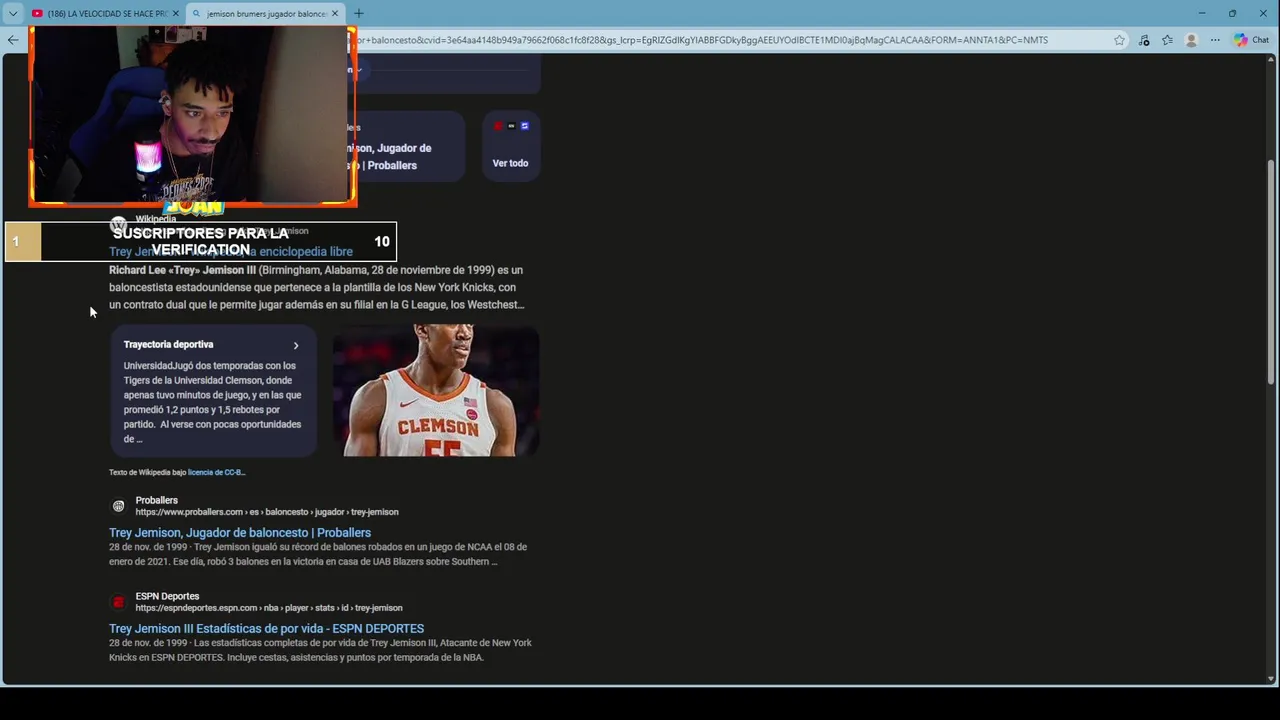Click the Proballers URL breadcrumb
This screenshot has width=1280, height=720.
(x=267, y=512)
